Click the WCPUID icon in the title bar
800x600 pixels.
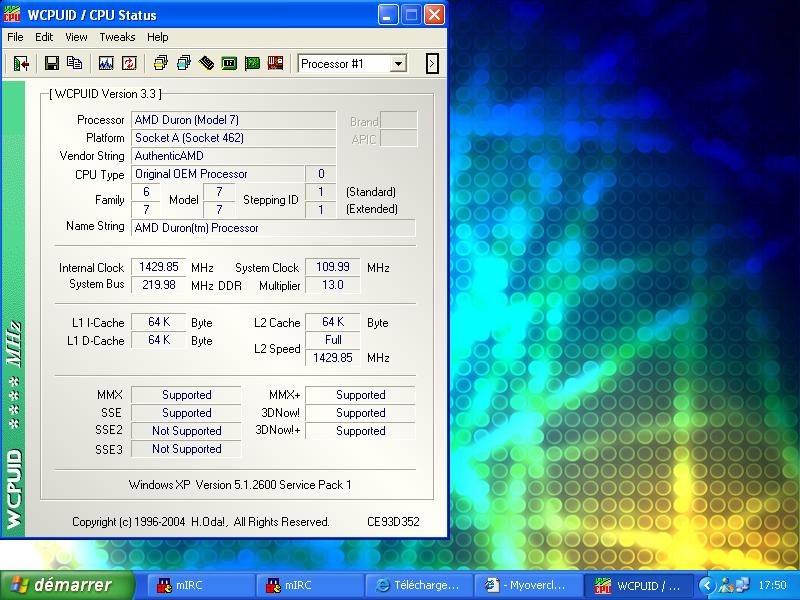point(12,14)
